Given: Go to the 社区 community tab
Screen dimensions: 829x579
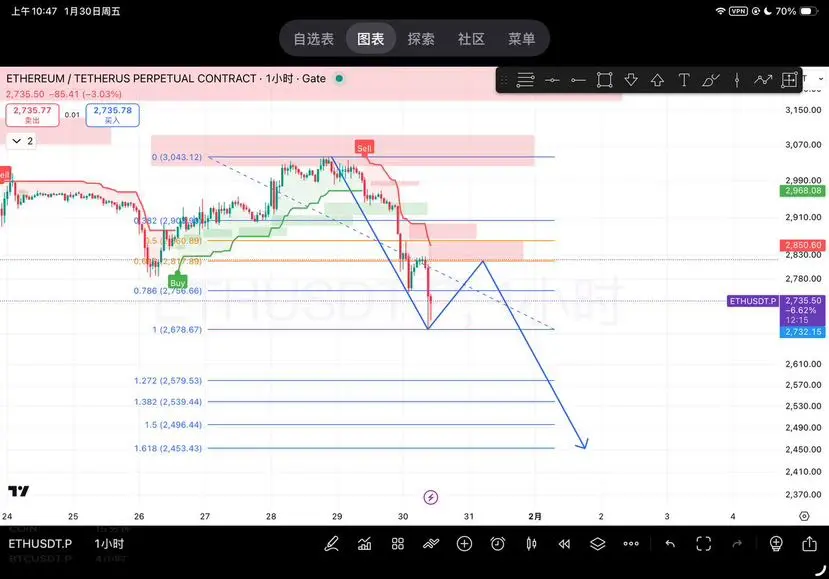Looking at the screenshot, I should (x=471, y=39).
